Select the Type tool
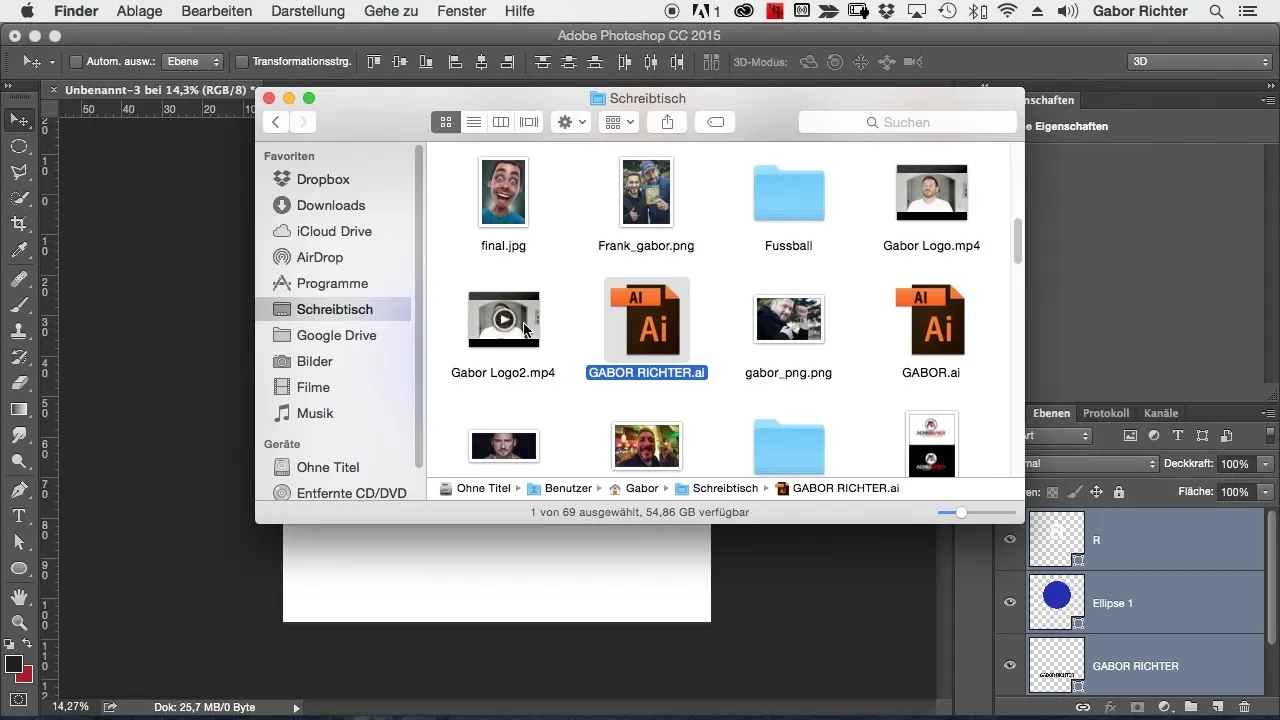 [x=19, y=515]
